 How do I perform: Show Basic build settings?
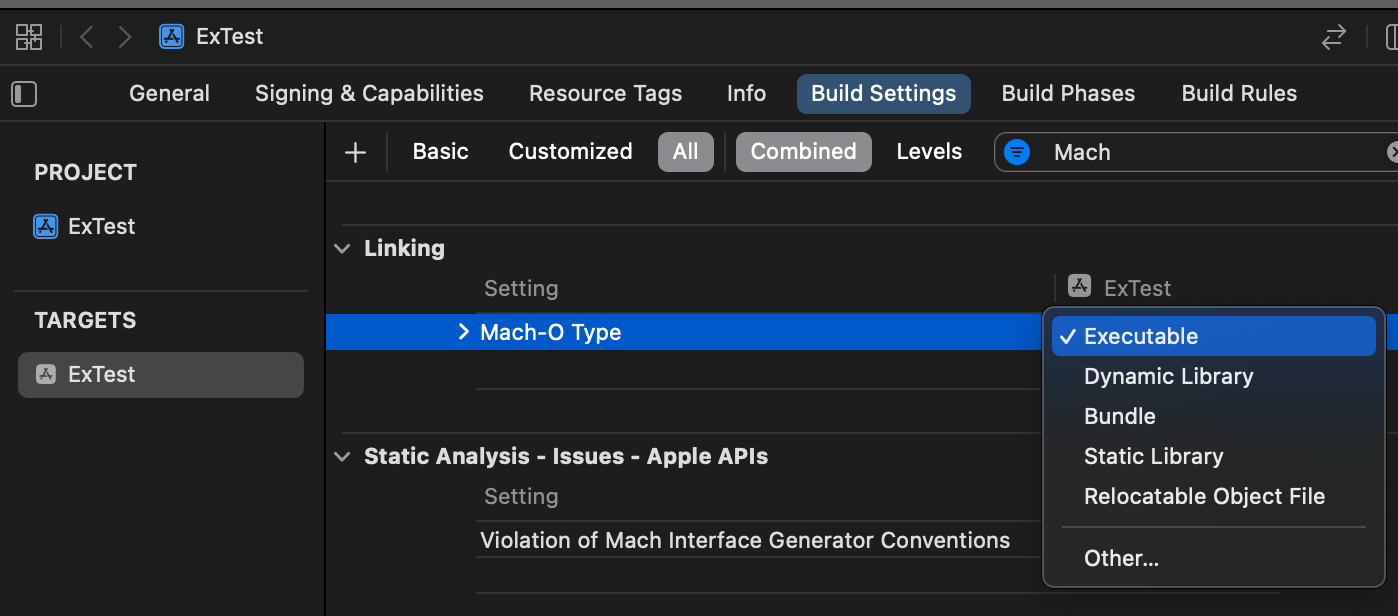tap(440, 152)
